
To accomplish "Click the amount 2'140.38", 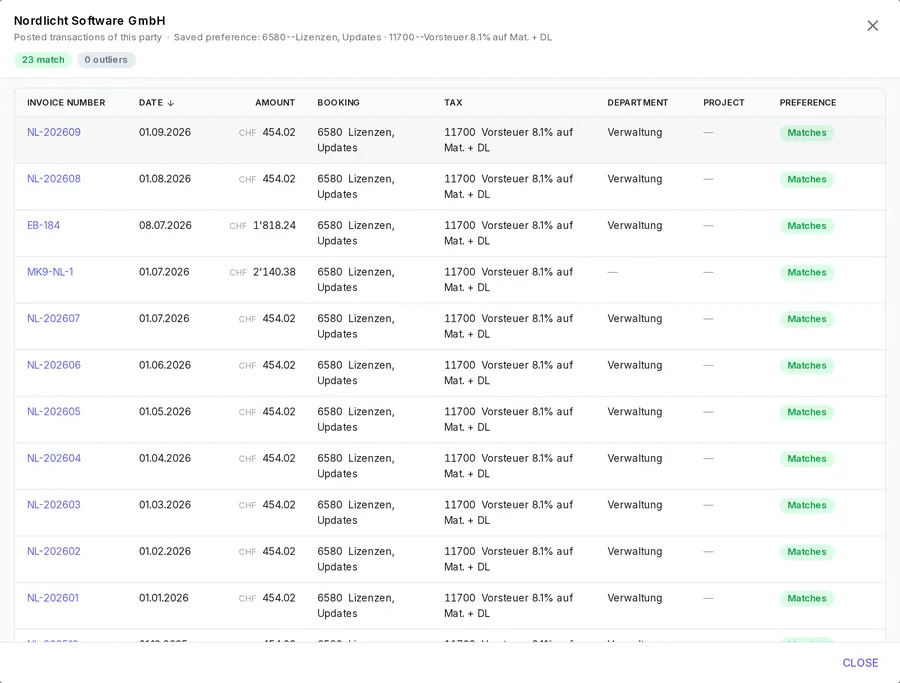I will tap(274, 271).
